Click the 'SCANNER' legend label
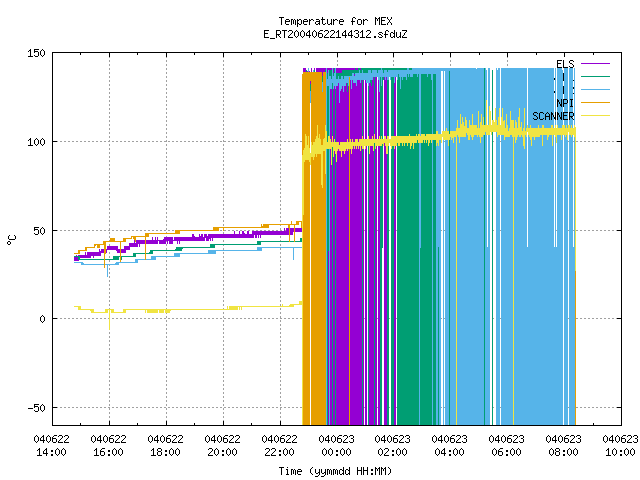The width and height of the screenshot is (640, 480). coord(553,116)
